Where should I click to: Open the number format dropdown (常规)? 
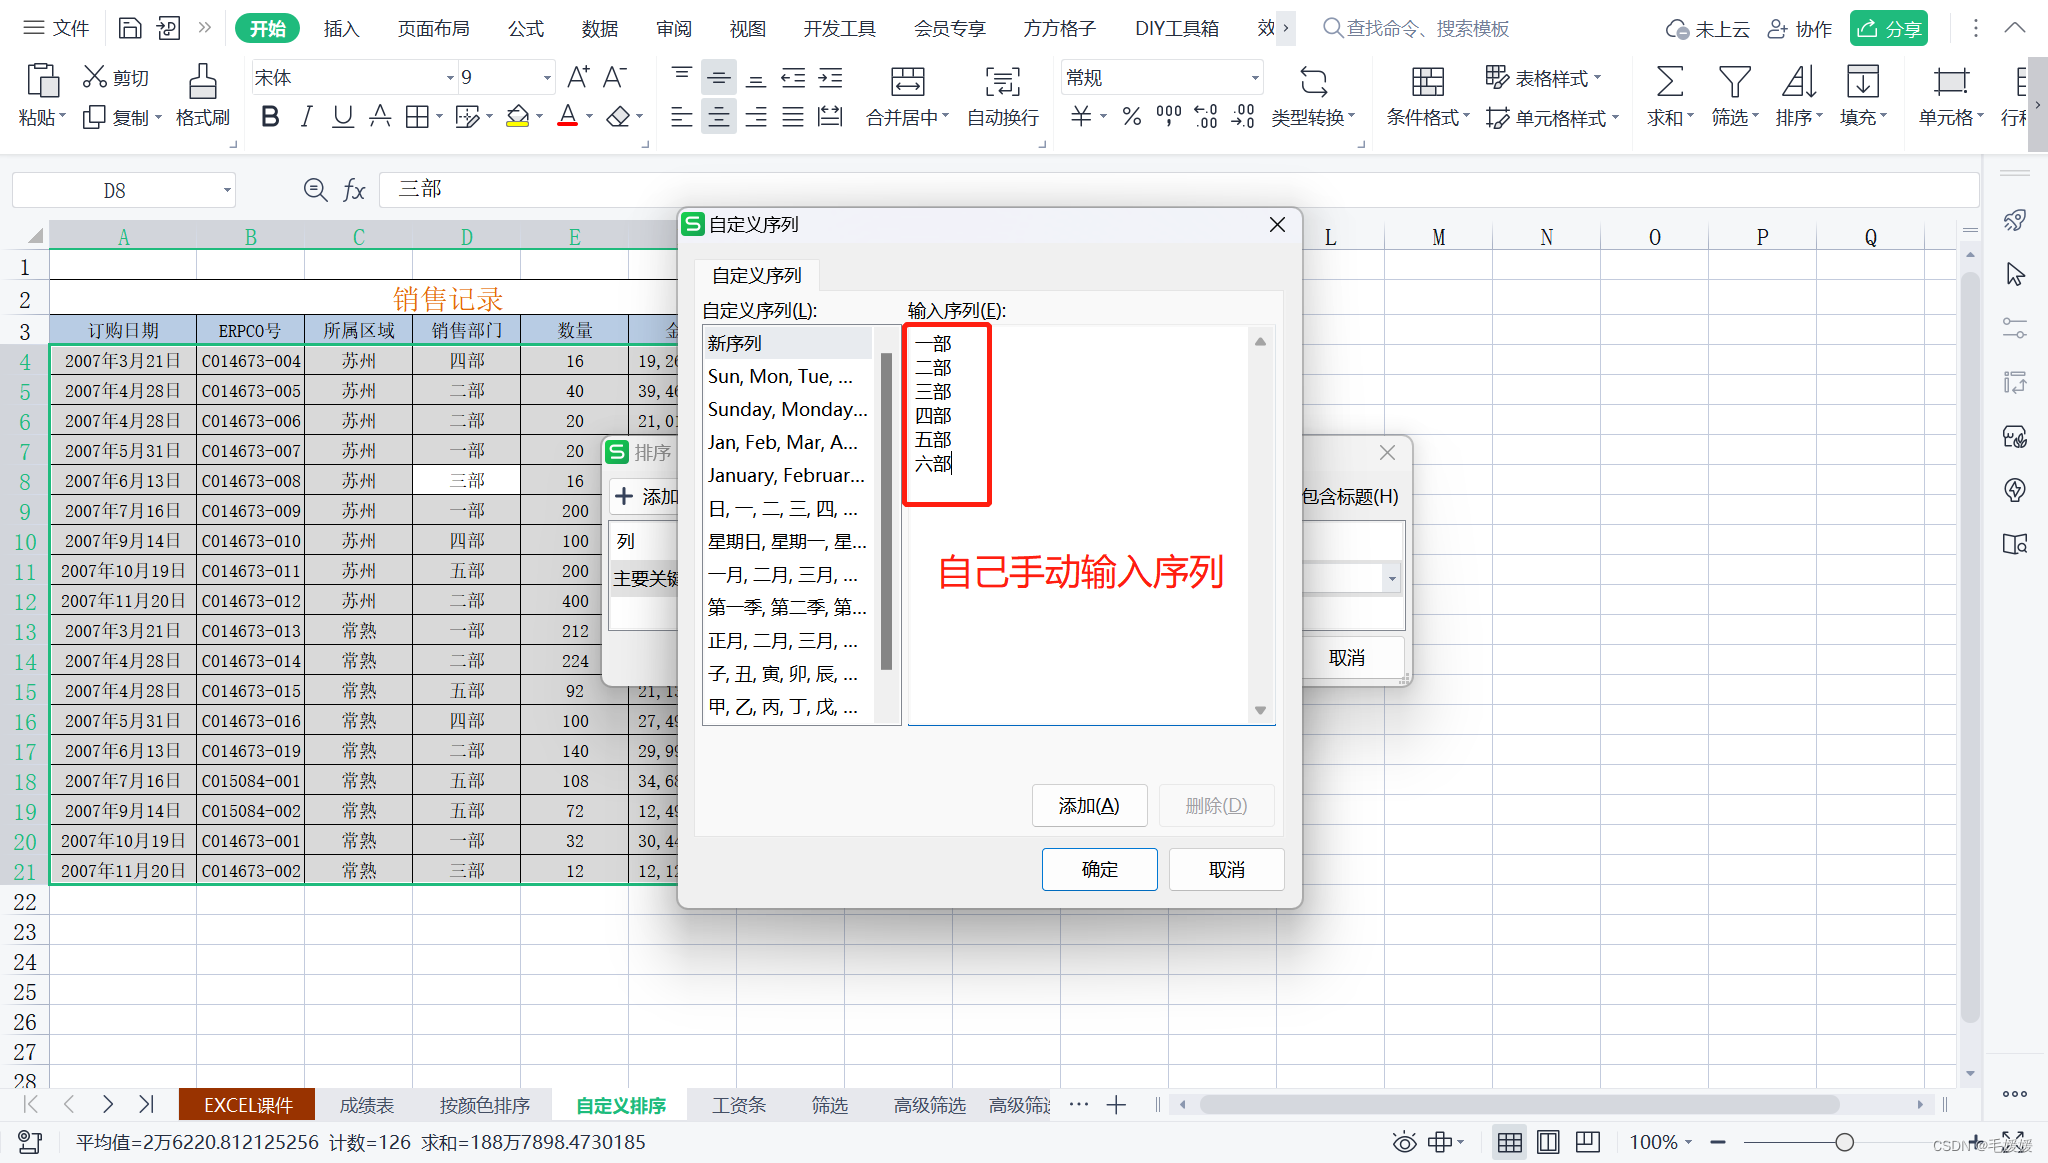point(1254,78)
